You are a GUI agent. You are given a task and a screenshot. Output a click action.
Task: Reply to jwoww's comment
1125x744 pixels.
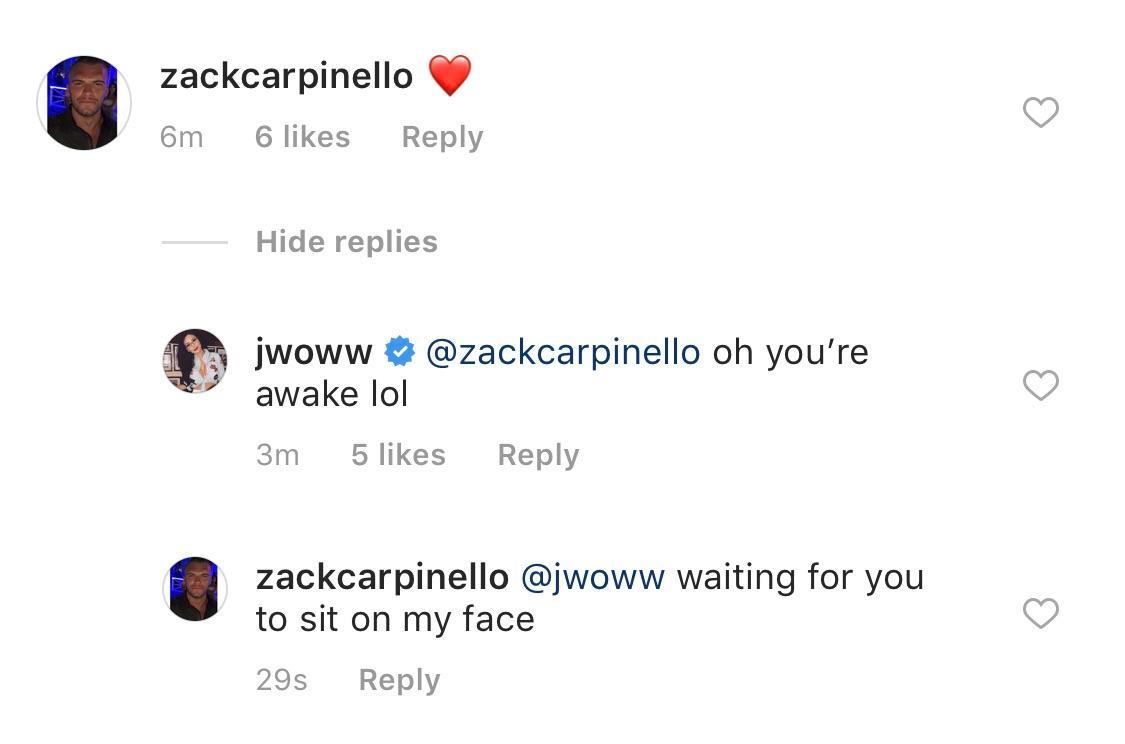pos(538,455)
